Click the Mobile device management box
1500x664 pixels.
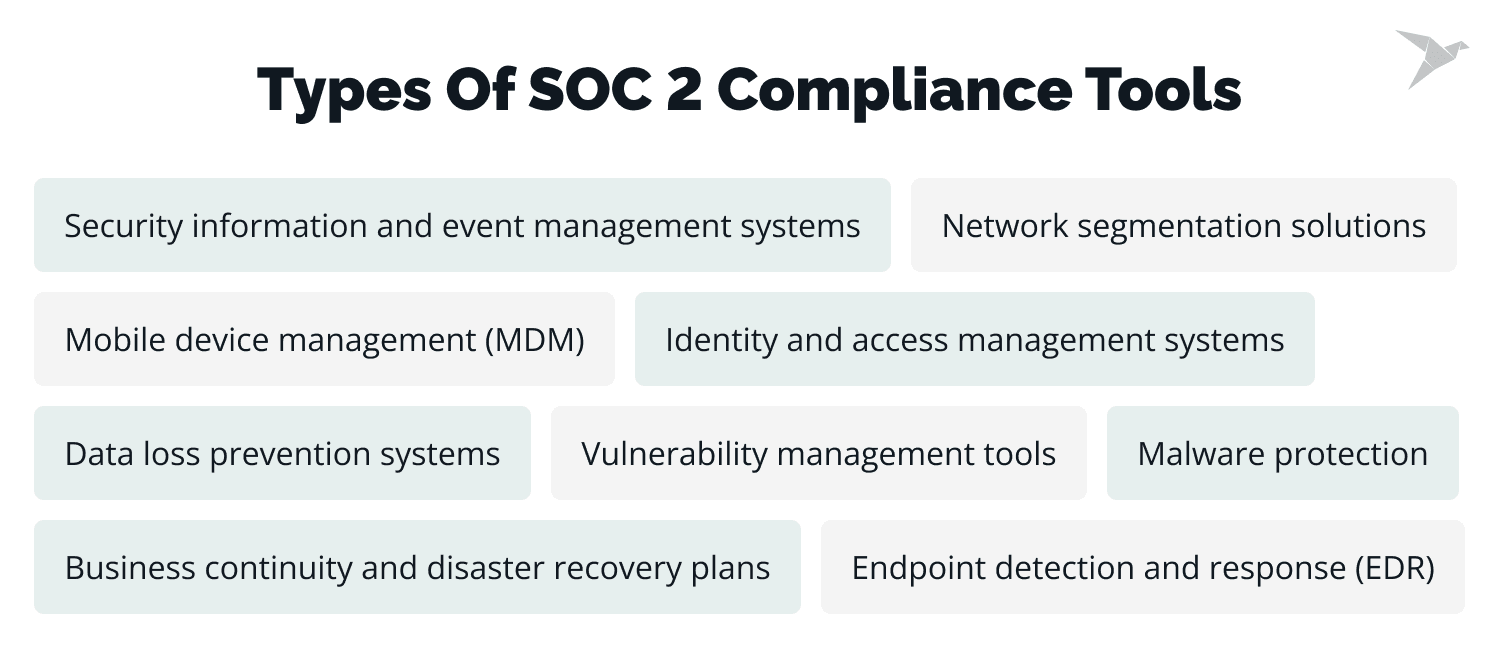324,340
